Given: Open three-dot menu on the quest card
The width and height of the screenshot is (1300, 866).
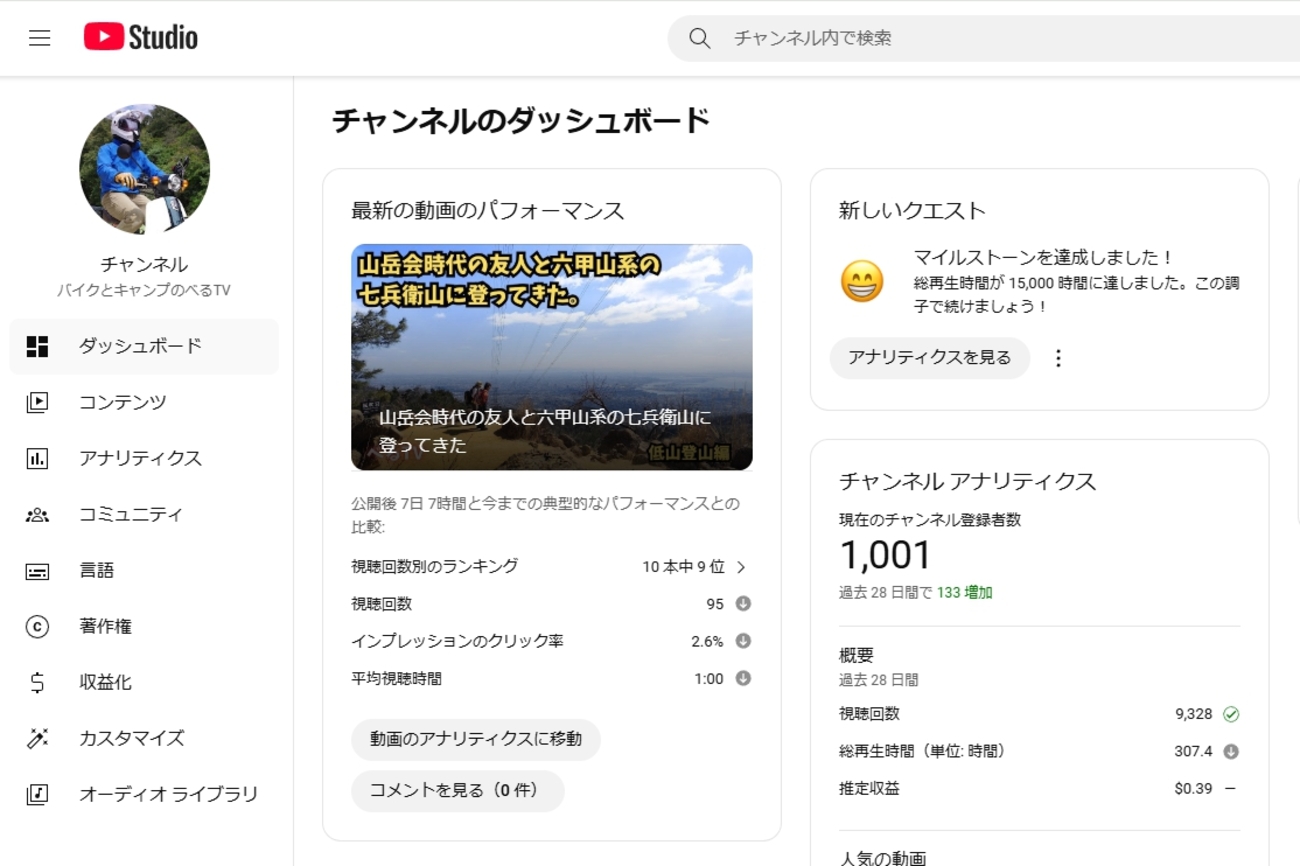Looking at the screenshot, I should (x=1058, y=358).
